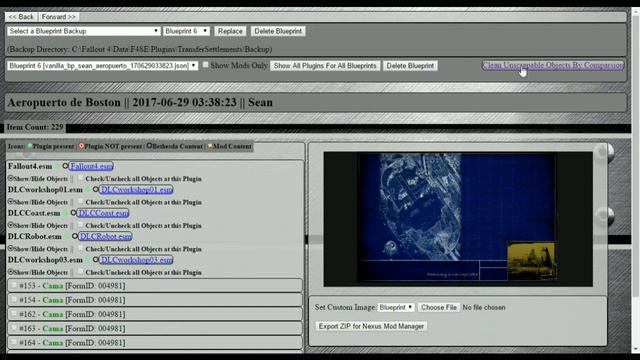Open the blue DLCworkshop01.esm link
The image size is (640, 360).
pyautogui.click(x=136, y=189)
